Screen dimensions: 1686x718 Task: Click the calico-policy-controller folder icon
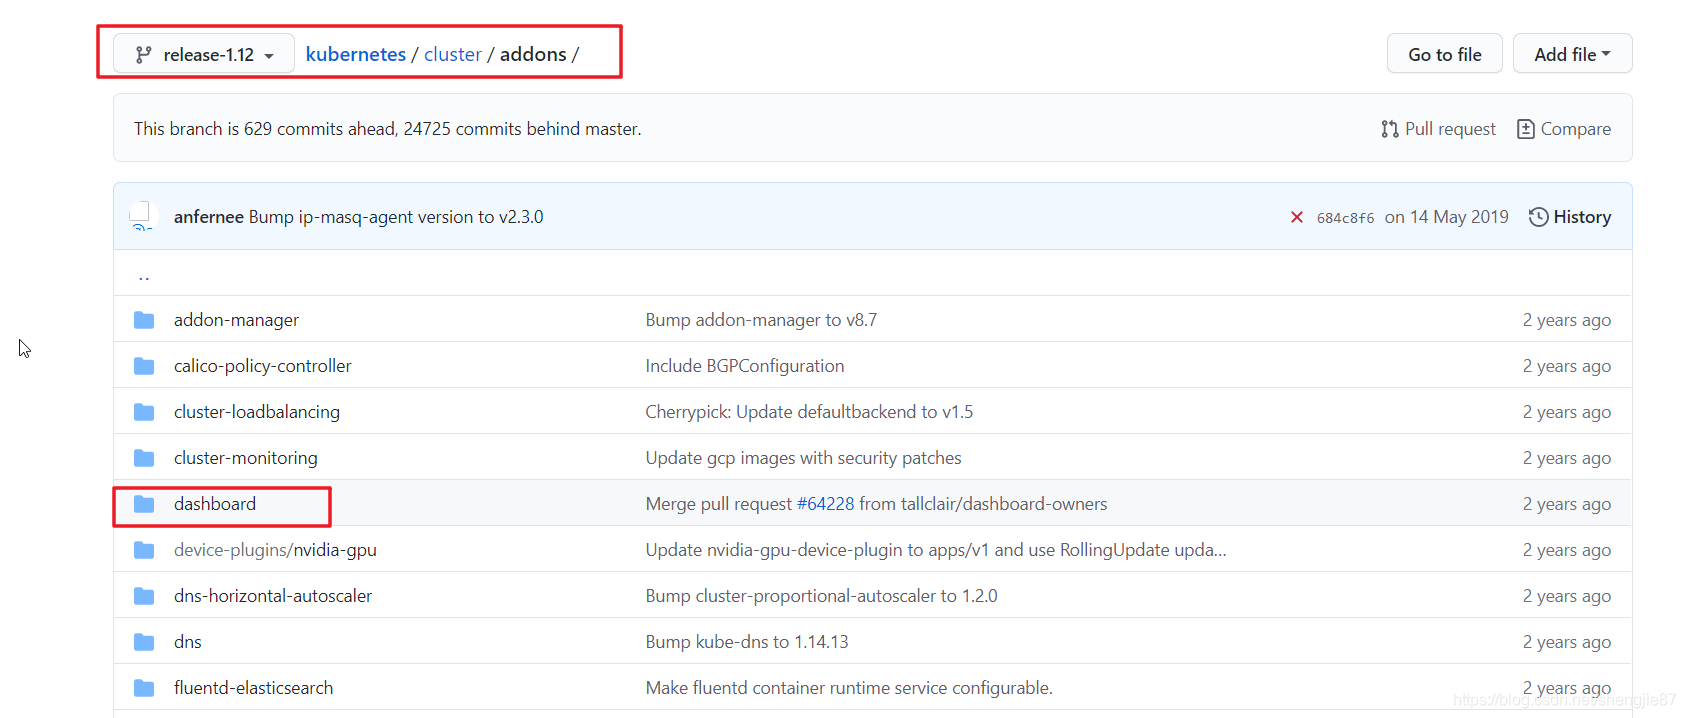coord(144,366)
